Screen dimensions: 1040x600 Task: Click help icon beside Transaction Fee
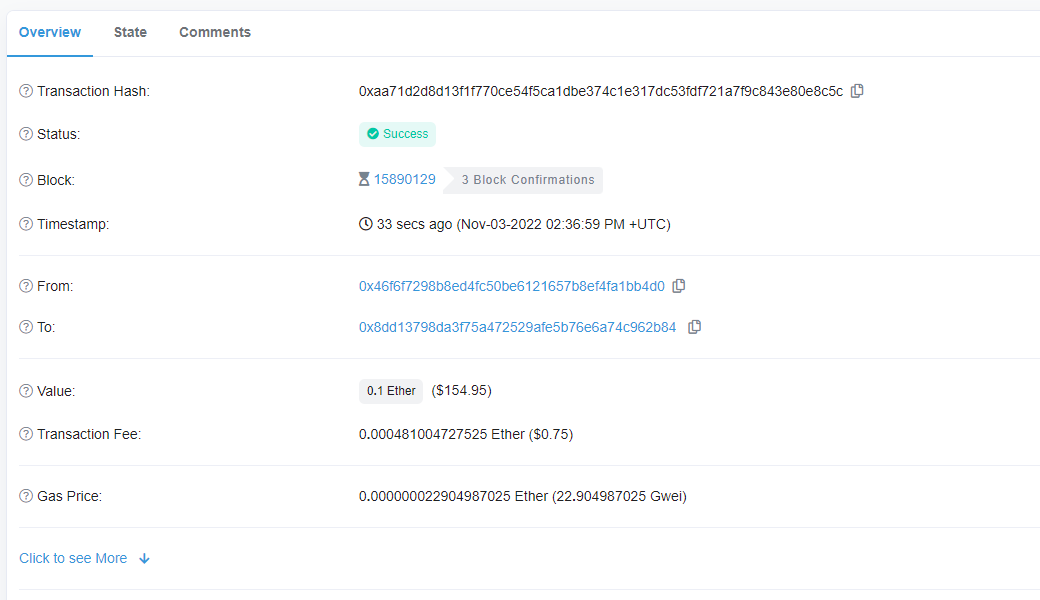(26, 434)
